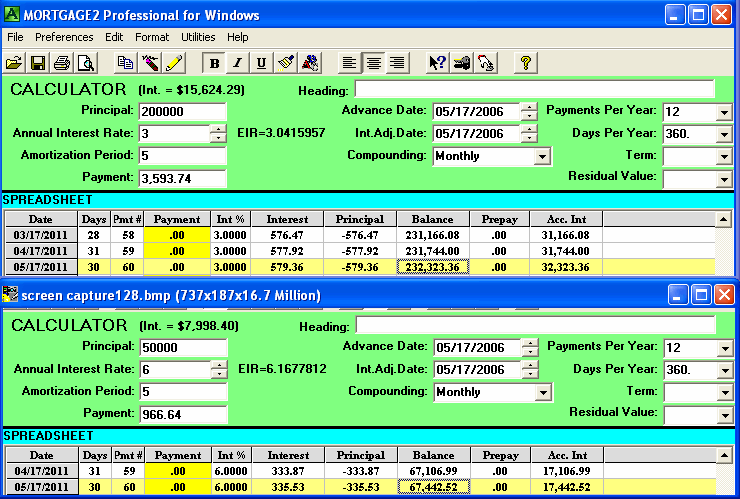Image resolution: width=740 pixels, height=499 pixels.
Task: Click the Payment field showing 3,593.74
Action: coord(183,178)
